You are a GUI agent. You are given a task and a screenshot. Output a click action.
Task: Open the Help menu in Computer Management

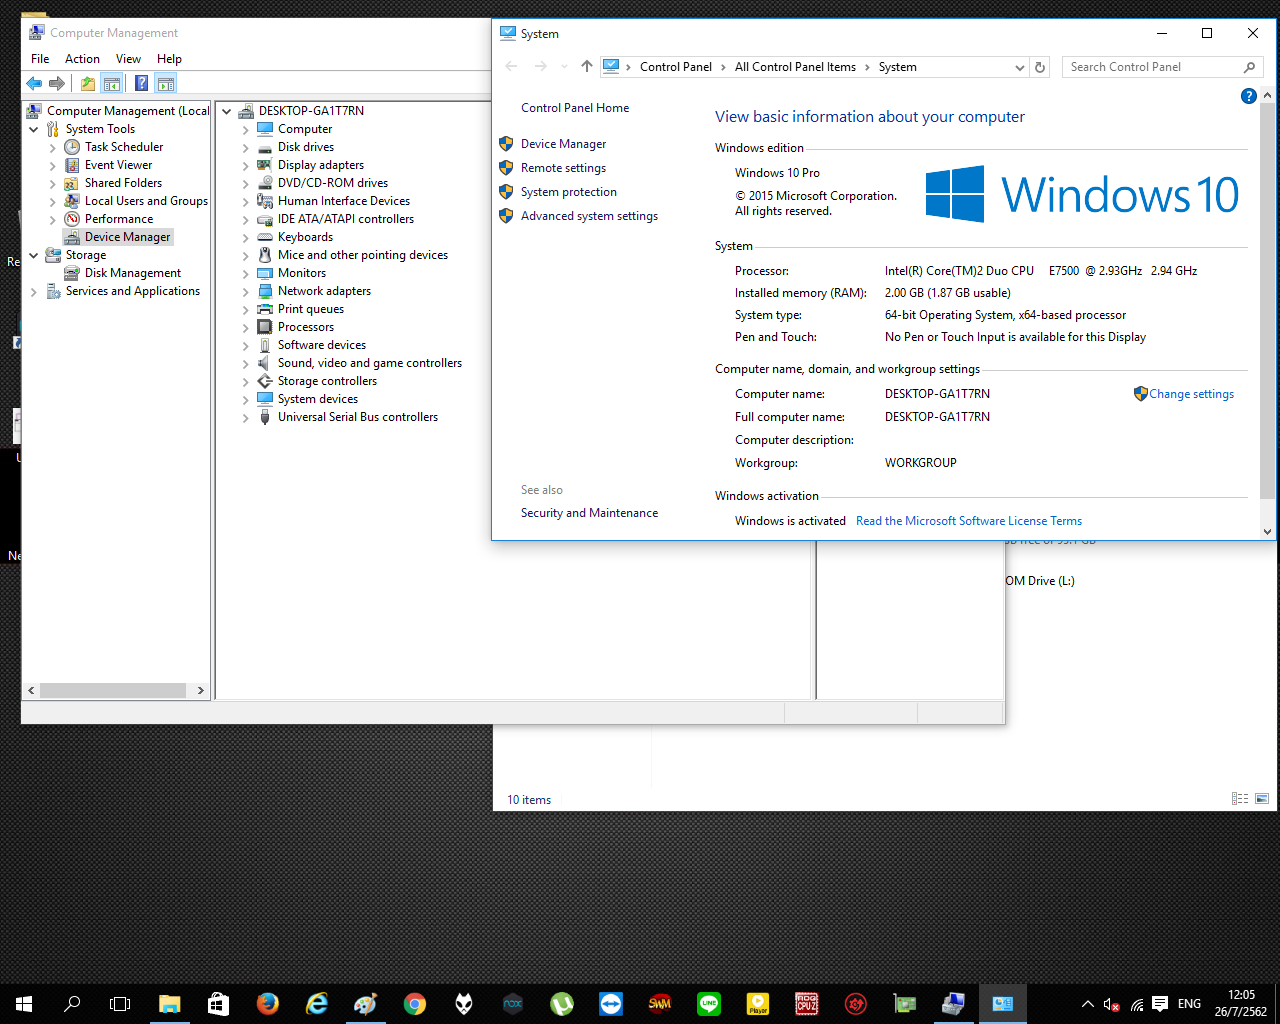(169, 59)
